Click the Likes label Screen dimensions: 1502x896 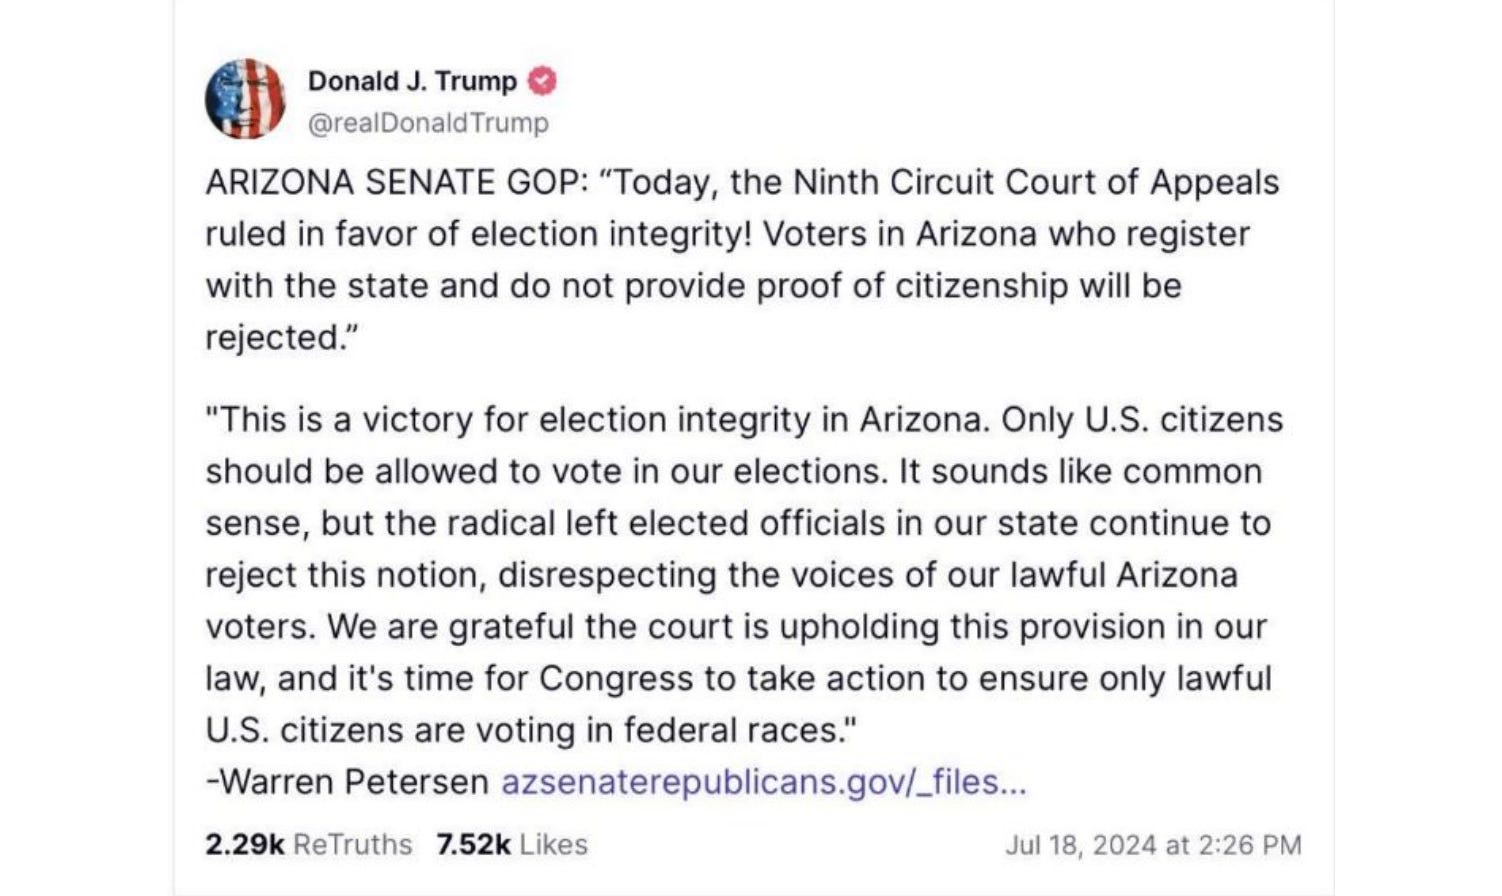[x=554, y=845]
